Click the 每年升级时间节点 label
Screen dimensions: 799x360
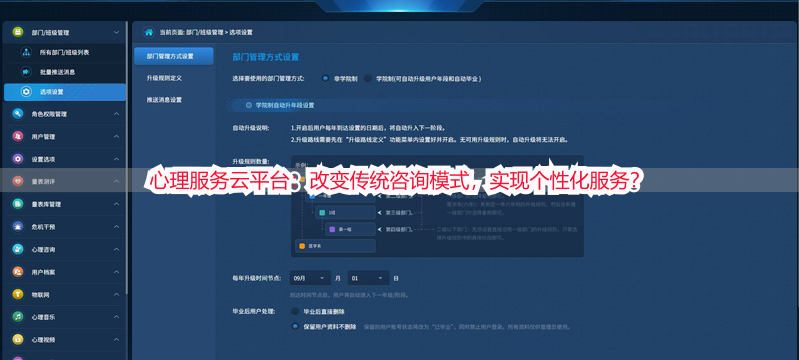256,278
